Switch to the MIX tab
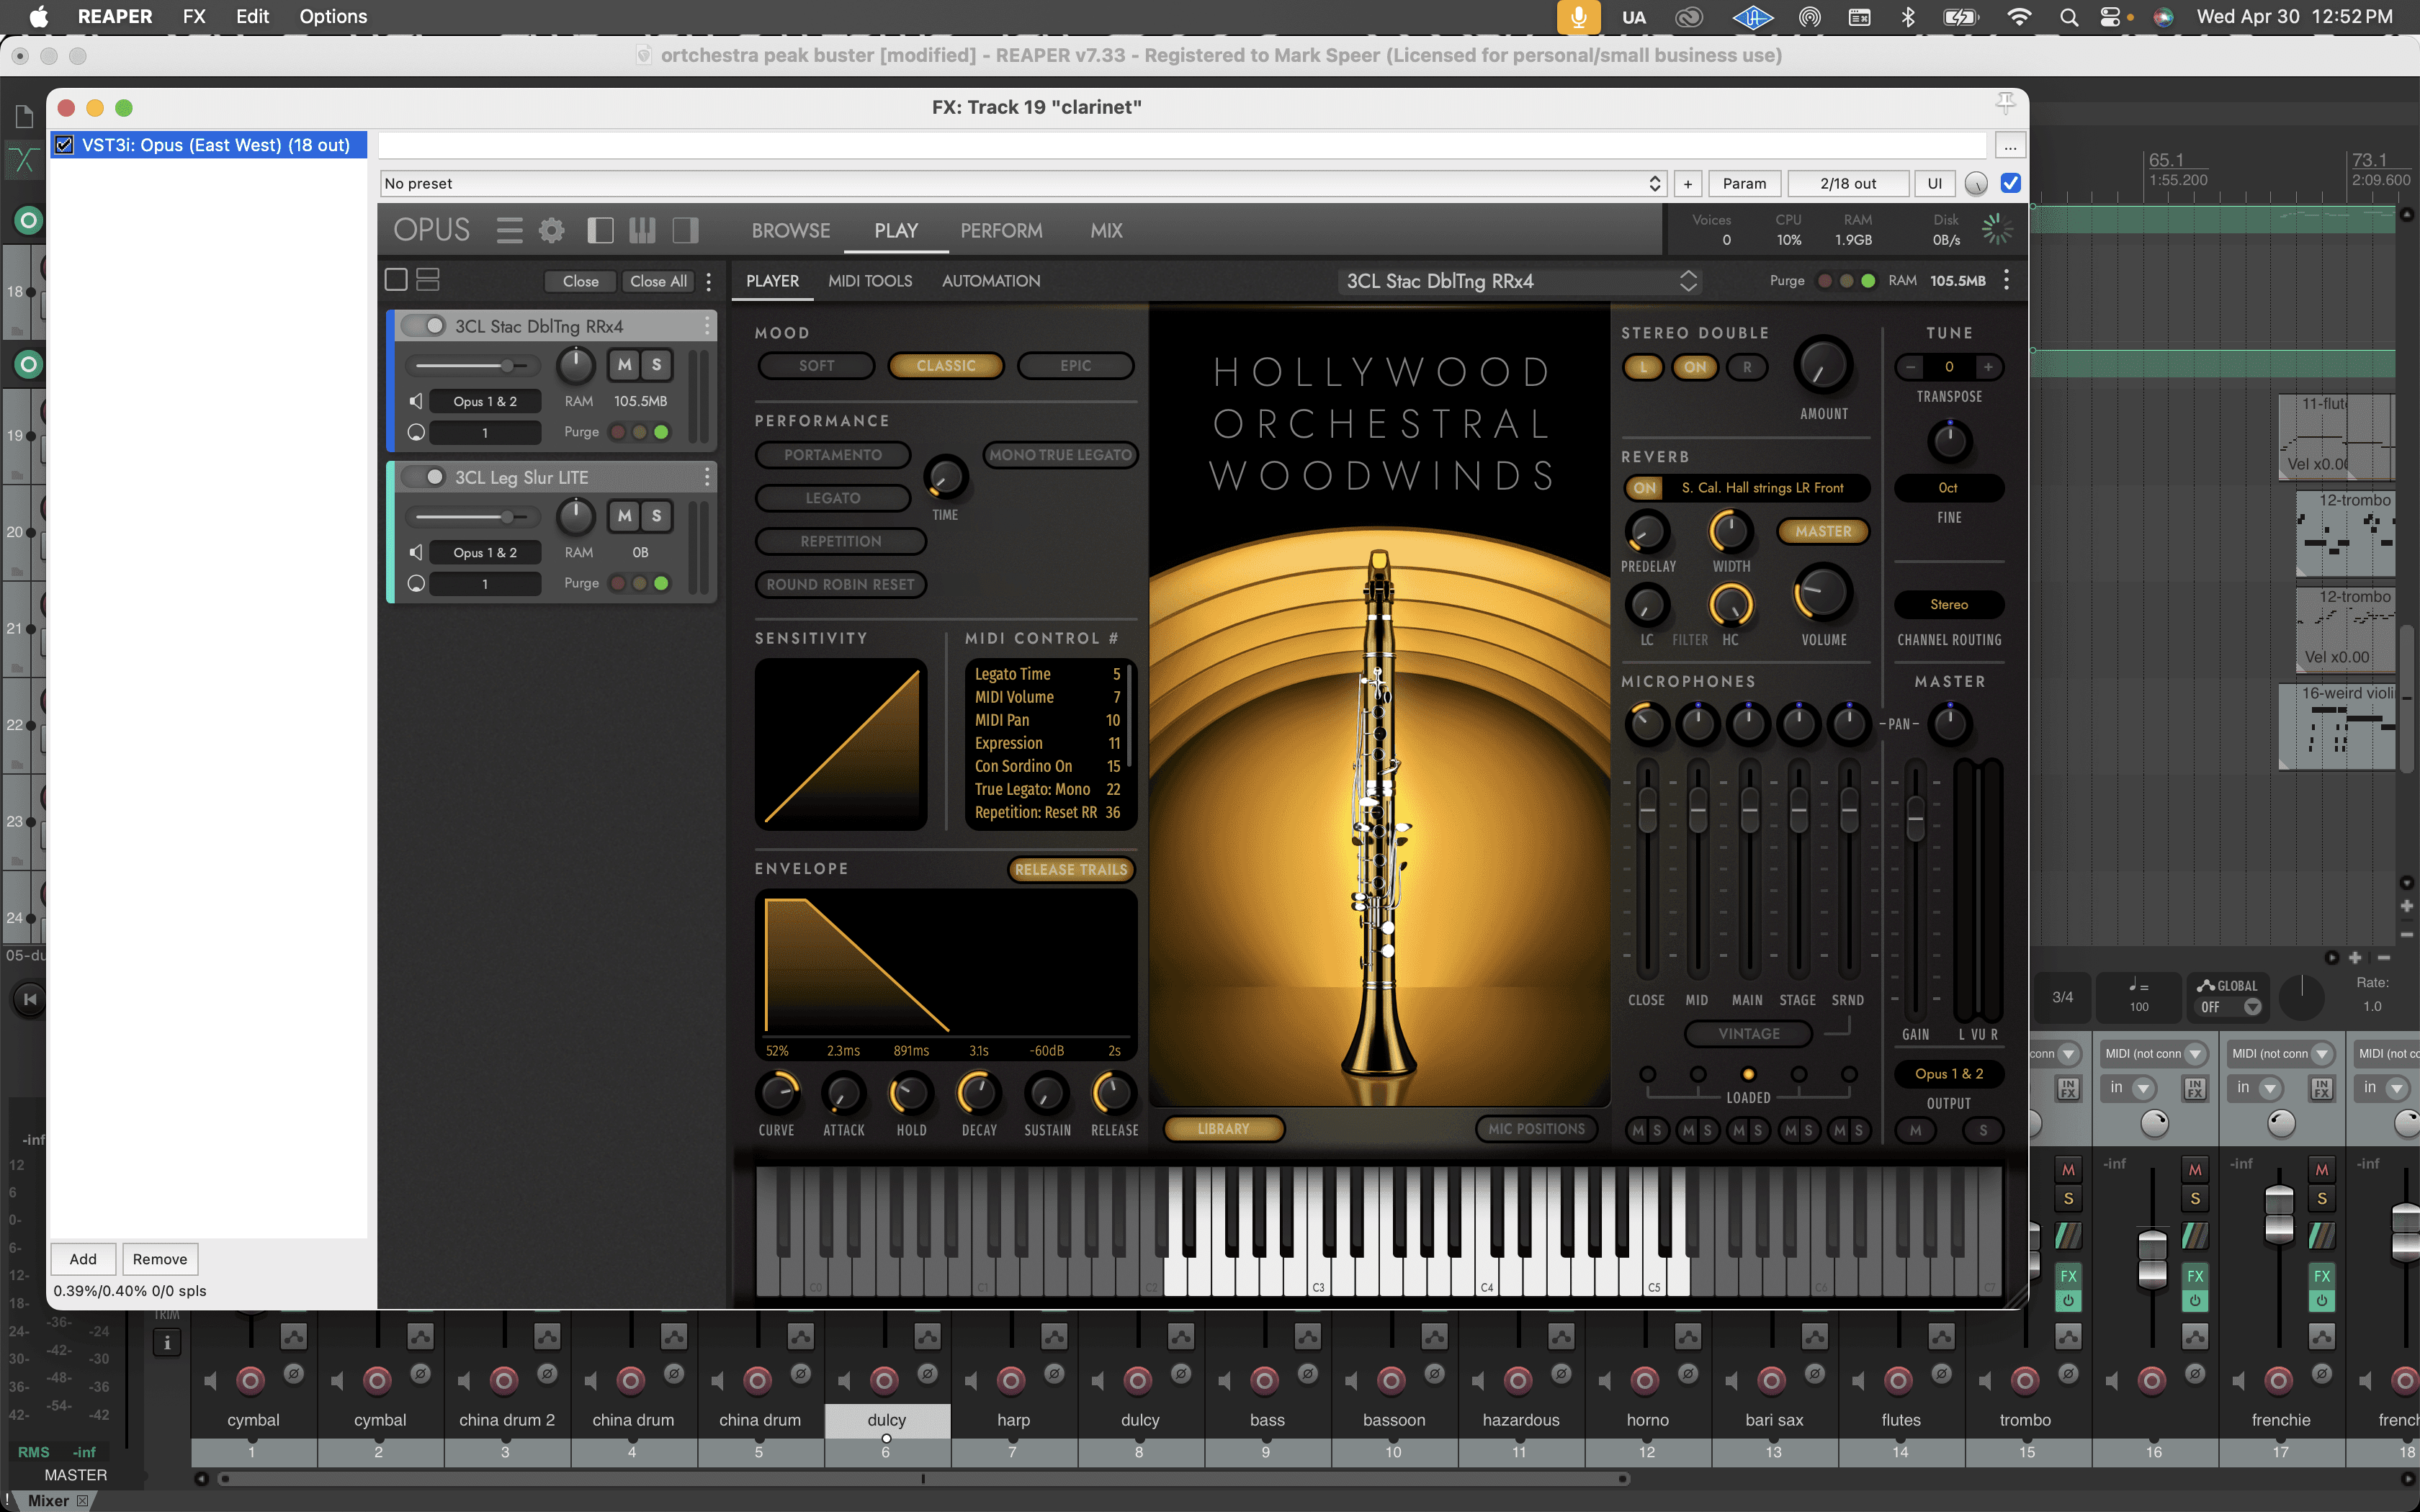Screen dimensions: 2420x1512 coord(1106,231)
